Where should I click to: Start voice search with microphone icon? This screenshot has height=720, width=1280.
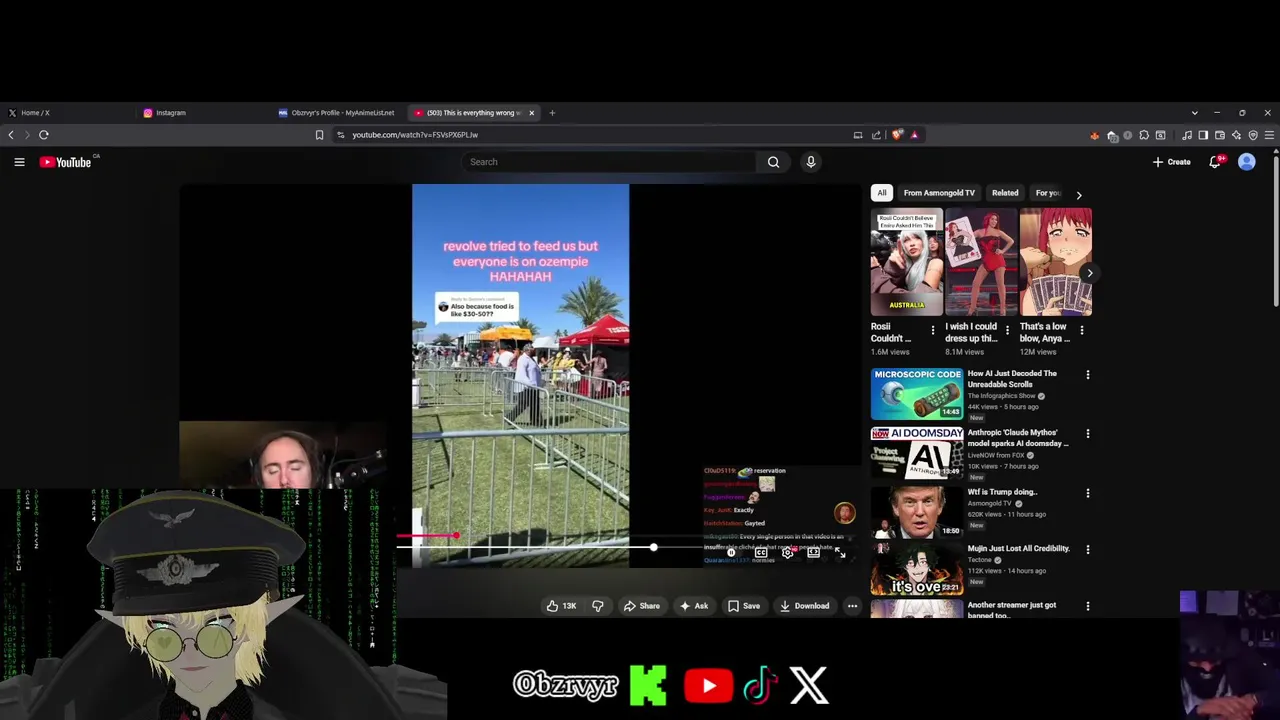(811, 162)
